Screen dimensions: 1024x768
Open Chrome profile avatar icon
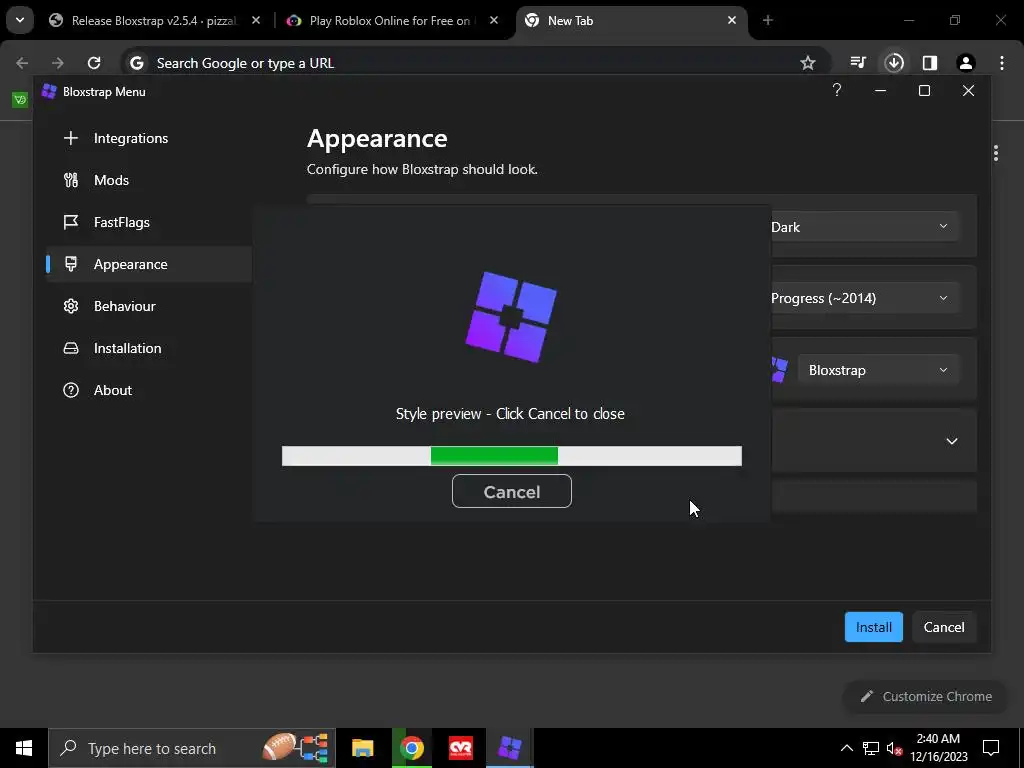[966, 63]
